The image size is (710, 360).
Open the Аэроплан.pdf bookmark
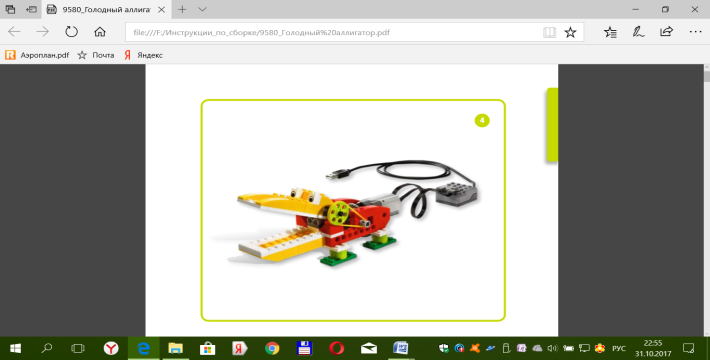[x=37, y=55]
